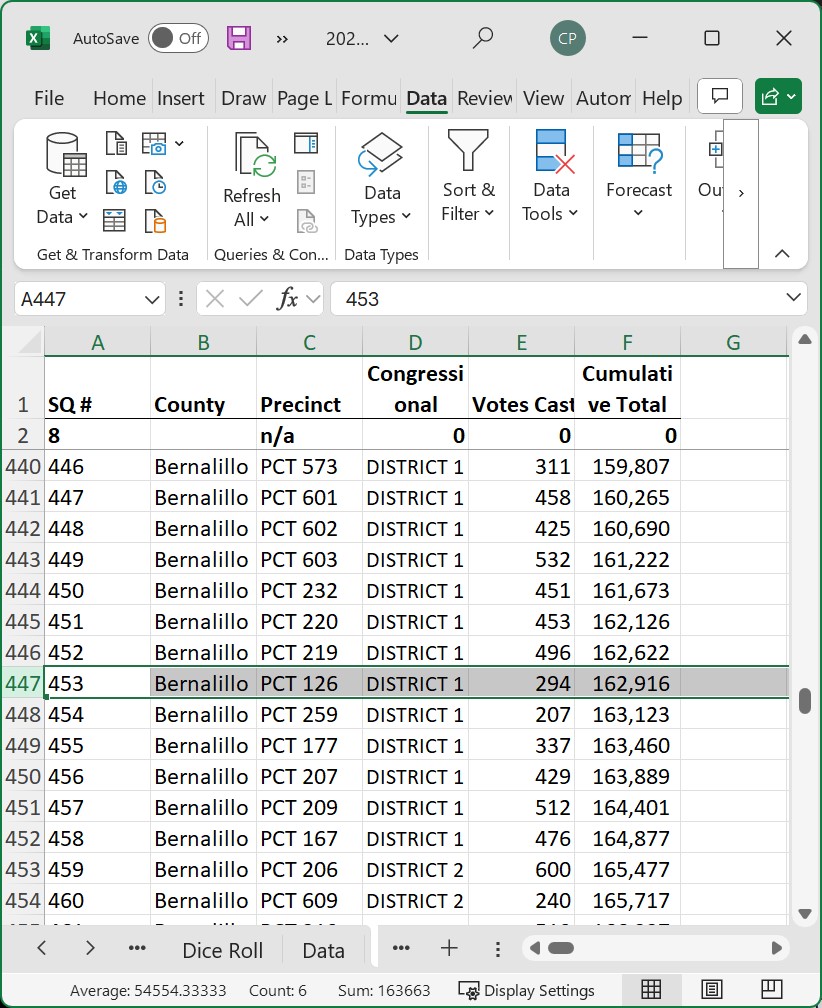
Task: Expand the Name Box dropdown
Action: click(152, 299)
